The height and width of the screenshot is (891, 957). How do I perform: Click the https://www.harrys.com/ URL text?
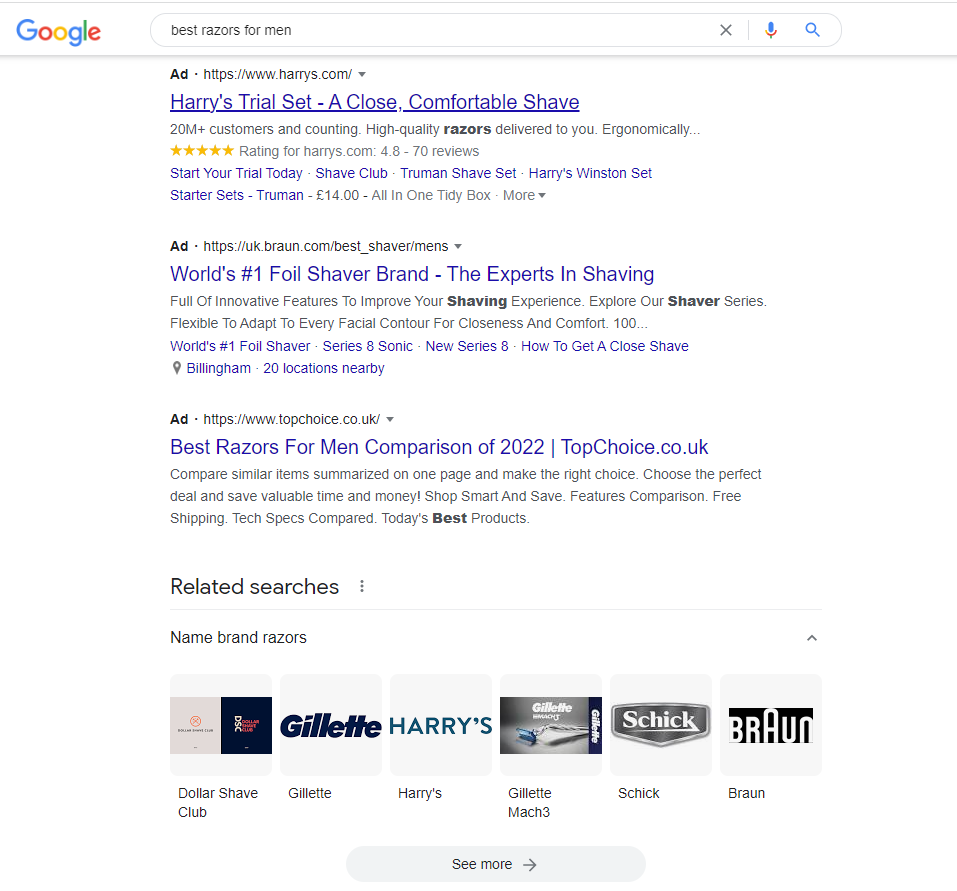(x=278, y=74)
